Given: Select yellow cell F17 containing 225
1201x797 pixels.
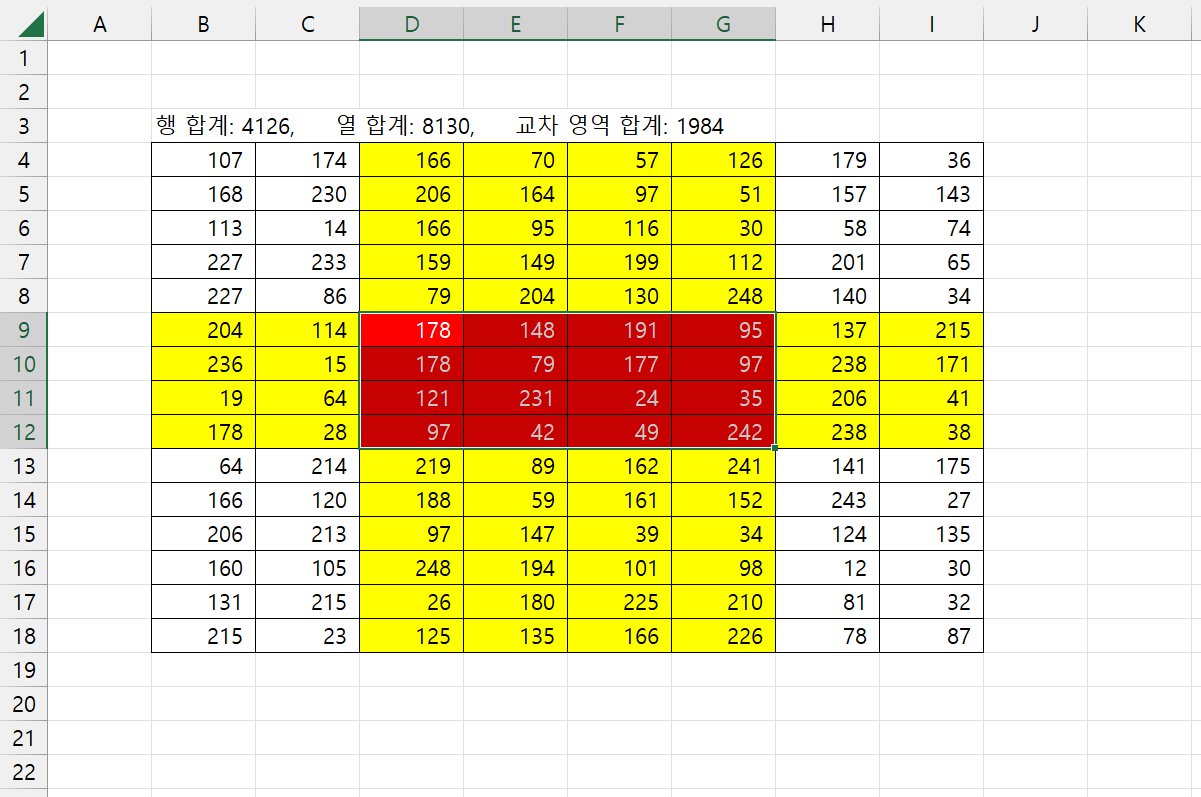Looking at the screenshot, I should click(619, 602).
